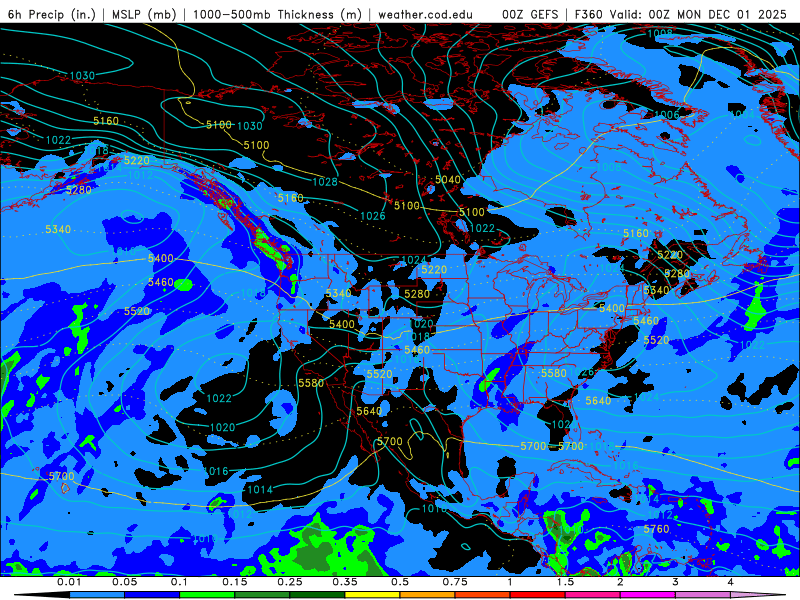This screenshot has width=800, height=600.
Task: Click the '1028' pressure contour label
Action: 324,182
